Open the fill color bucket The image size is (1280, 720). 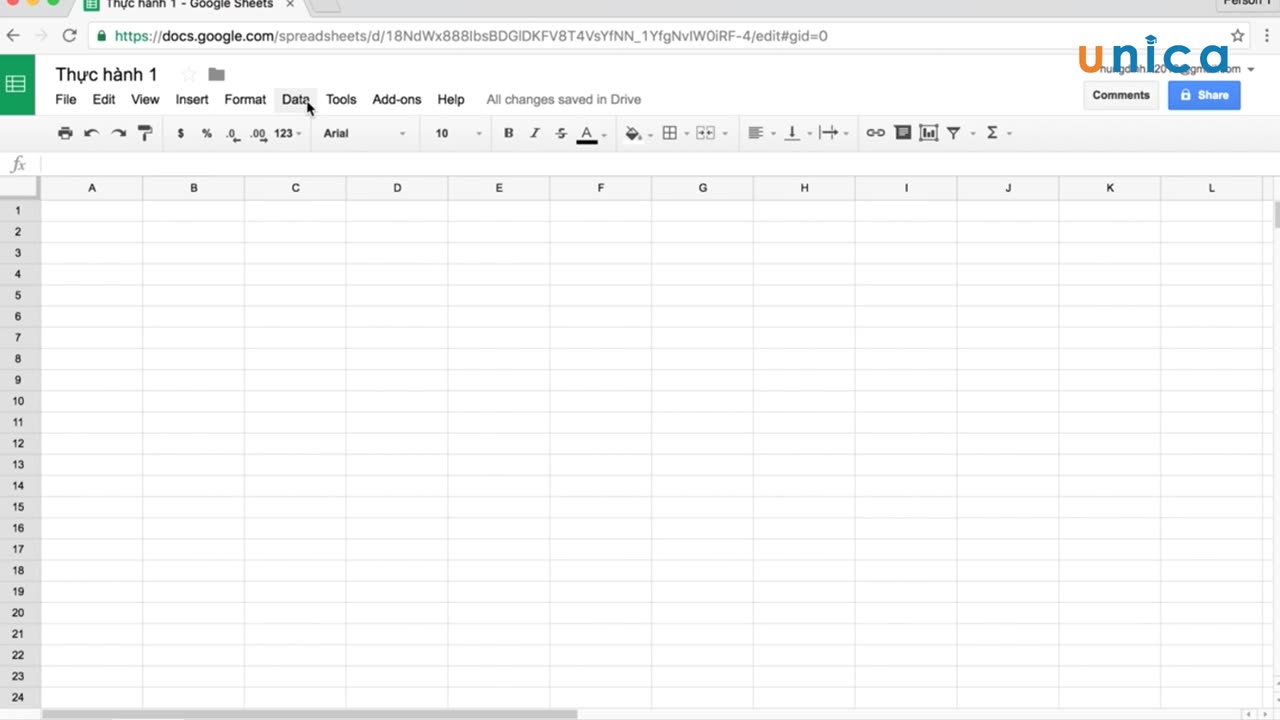pos(633,133)
